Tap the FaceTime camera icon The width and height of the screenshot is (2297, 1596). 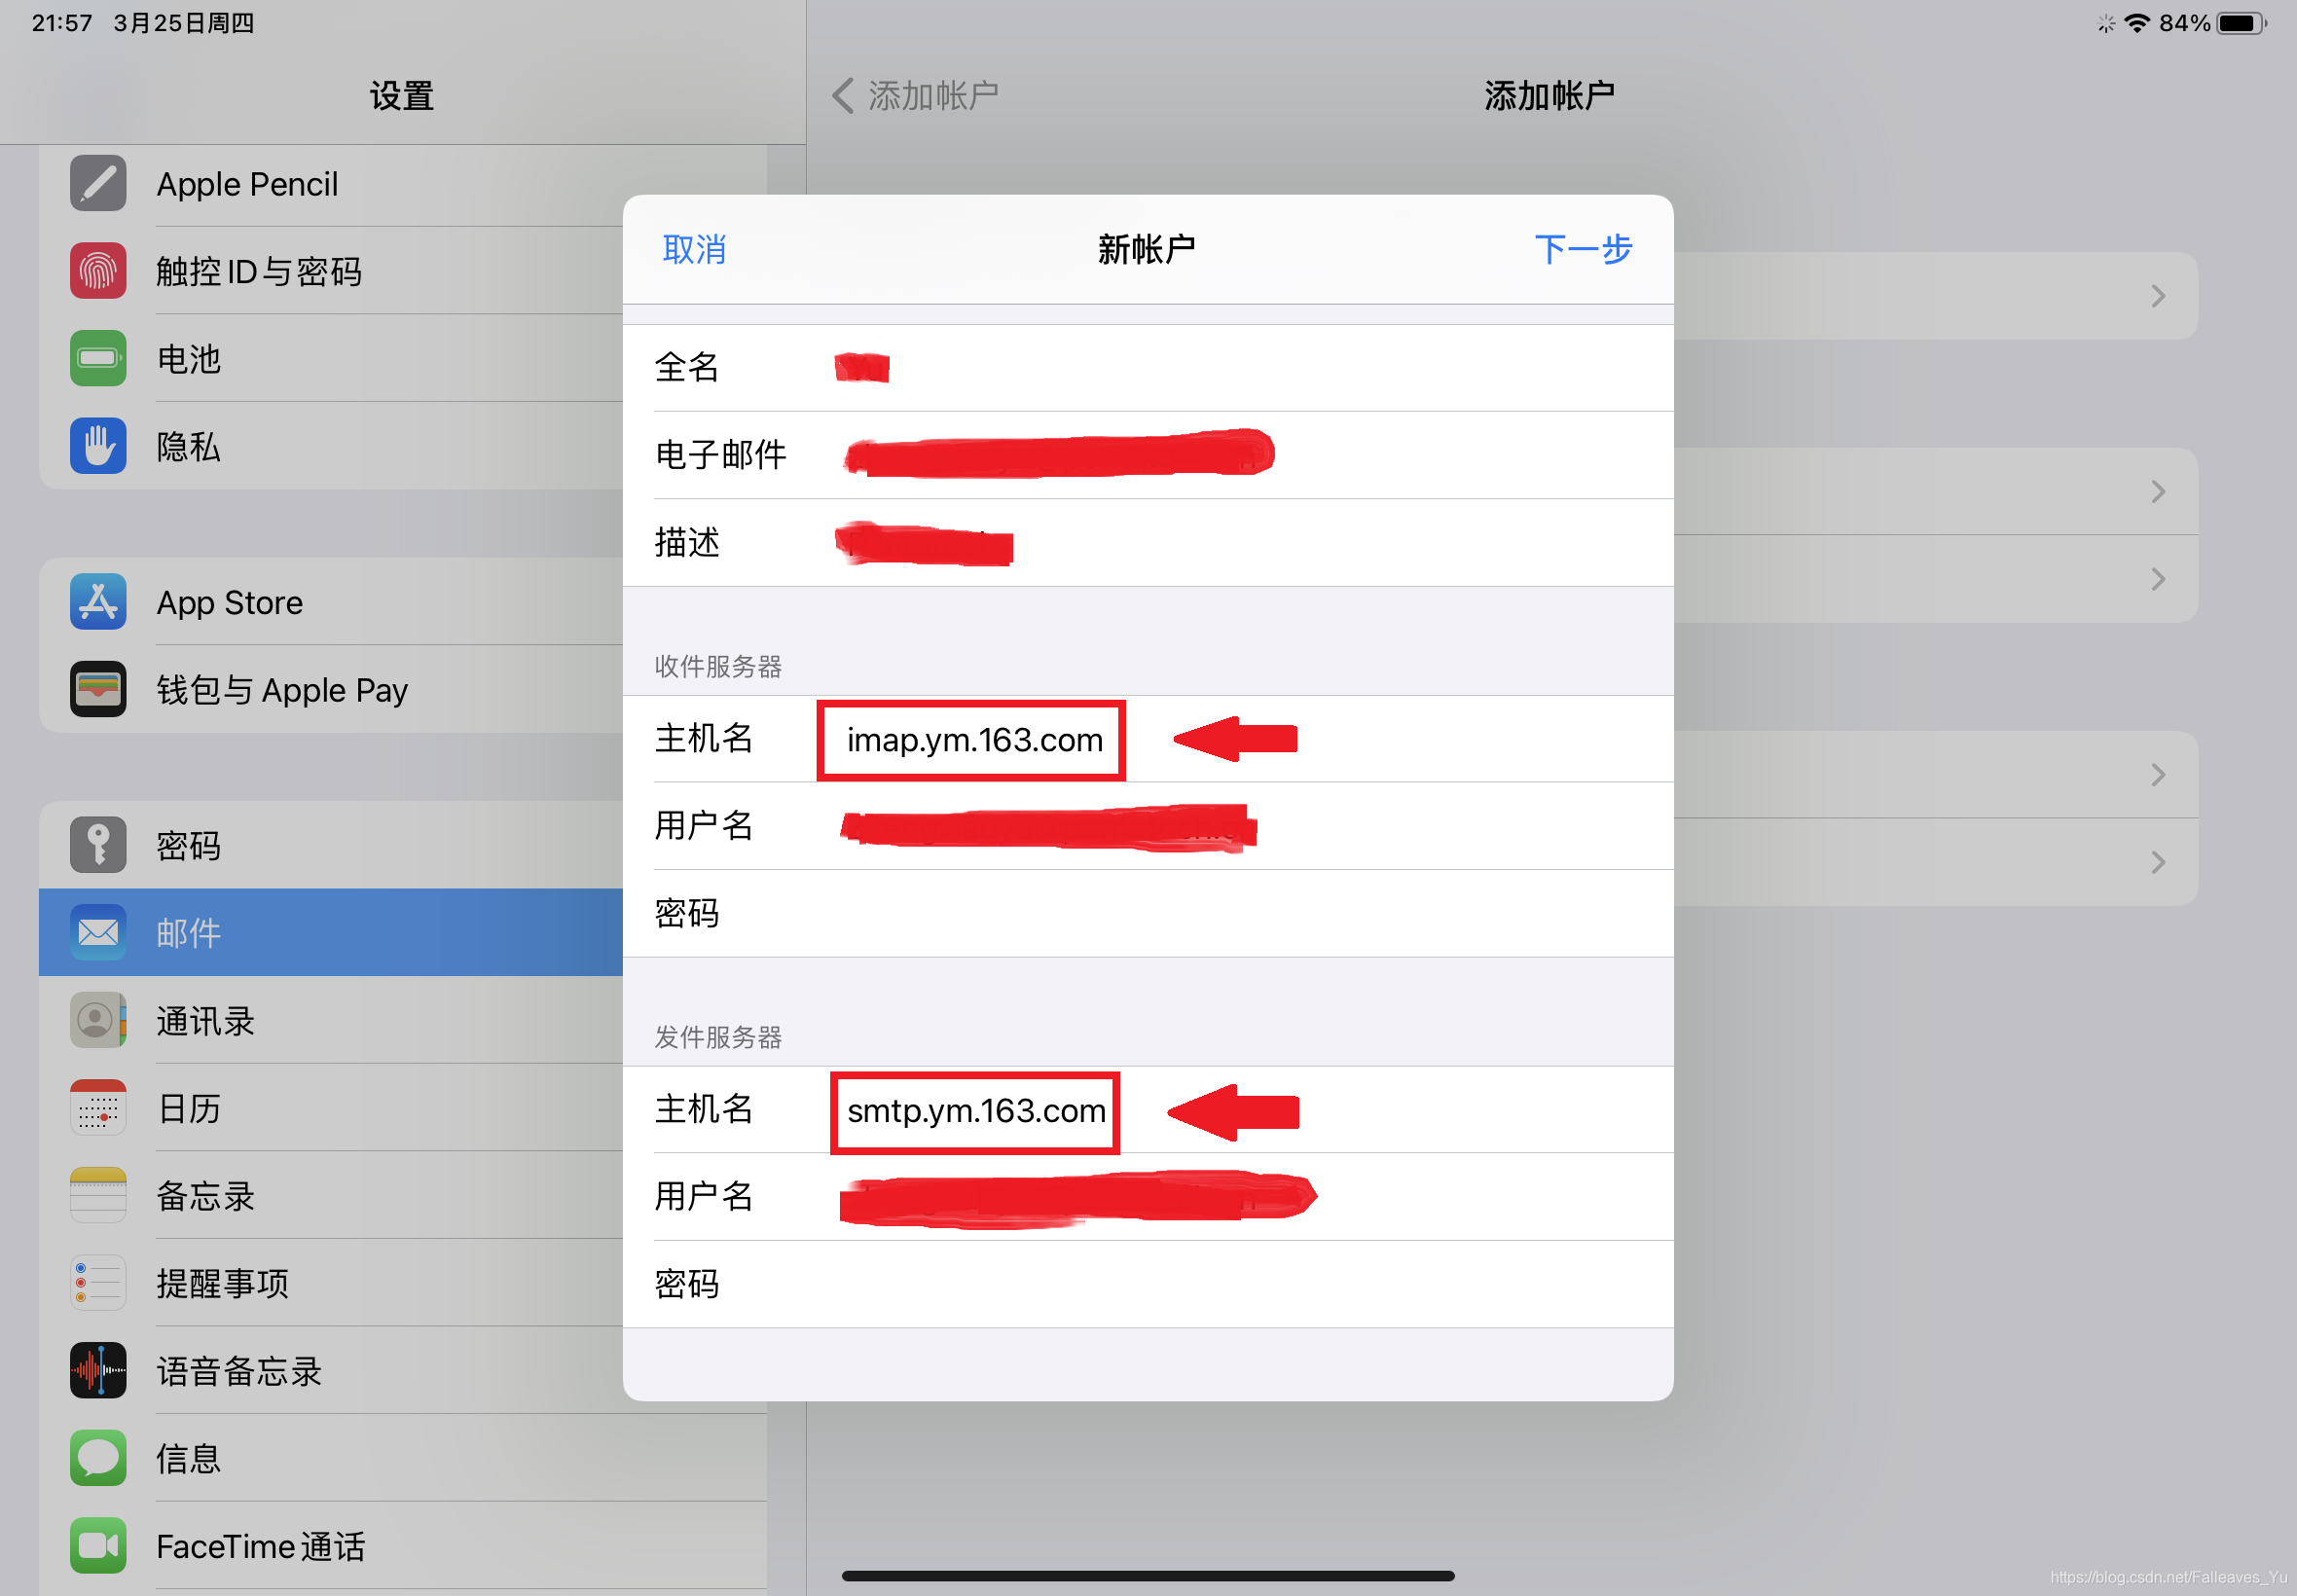98,1545
